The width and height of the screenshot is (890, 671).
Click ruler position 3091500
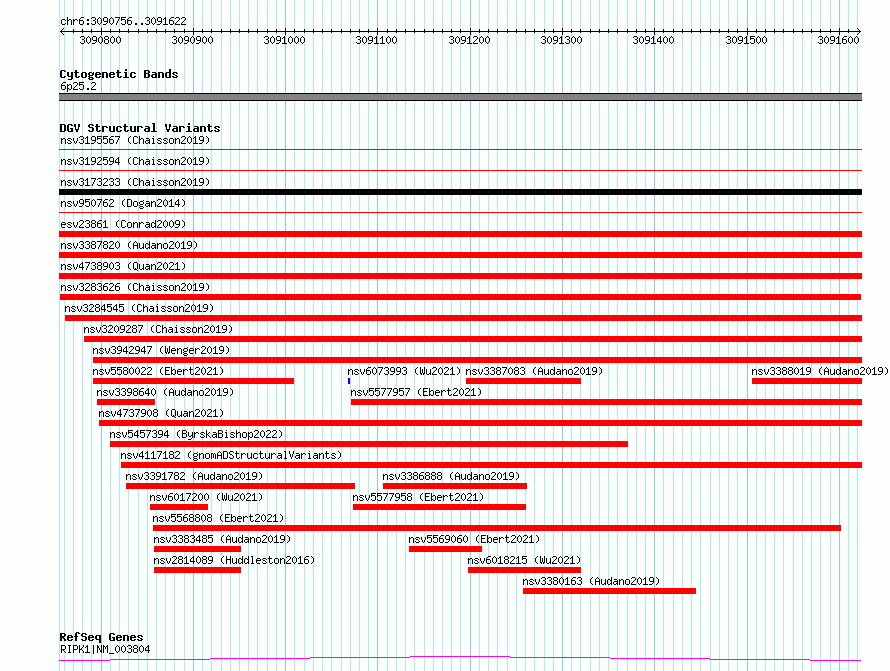746,40
